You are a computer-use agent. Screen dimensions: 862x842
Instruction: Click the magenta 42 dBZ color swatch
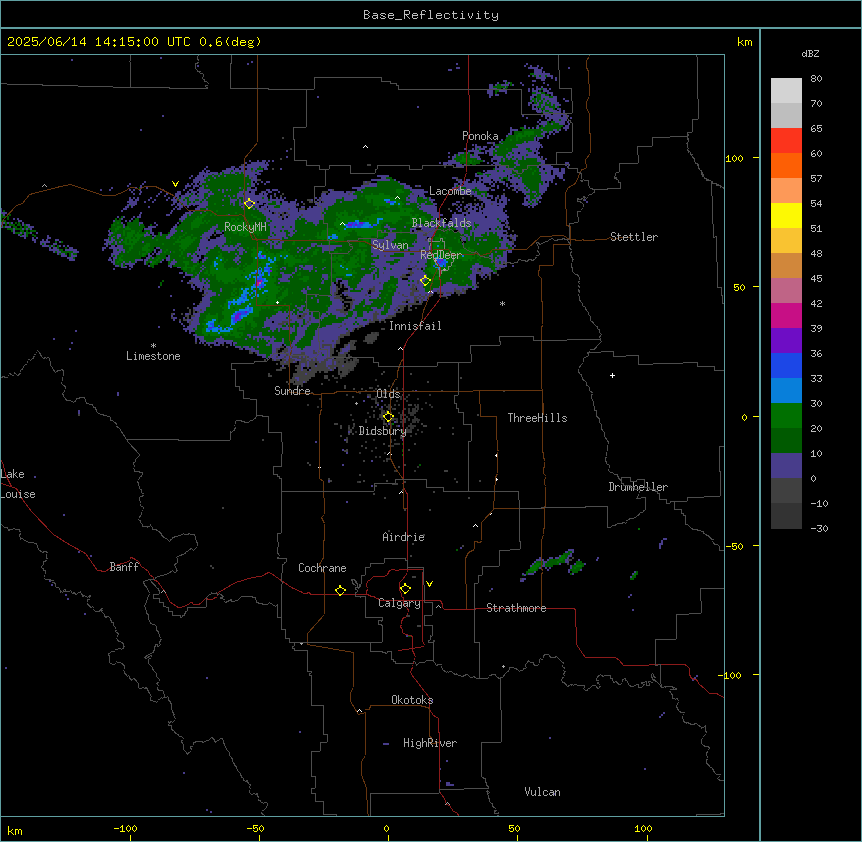pos(786,315)
